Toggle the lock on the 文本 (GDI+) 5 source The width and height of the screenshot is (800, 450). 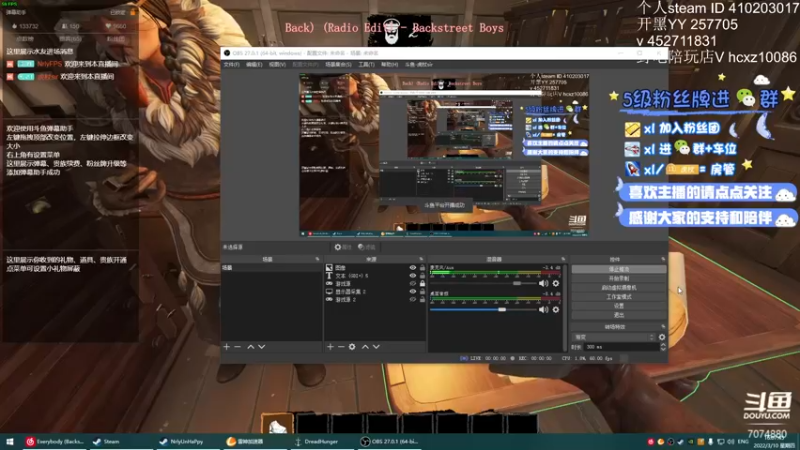[x=422, y=276]
